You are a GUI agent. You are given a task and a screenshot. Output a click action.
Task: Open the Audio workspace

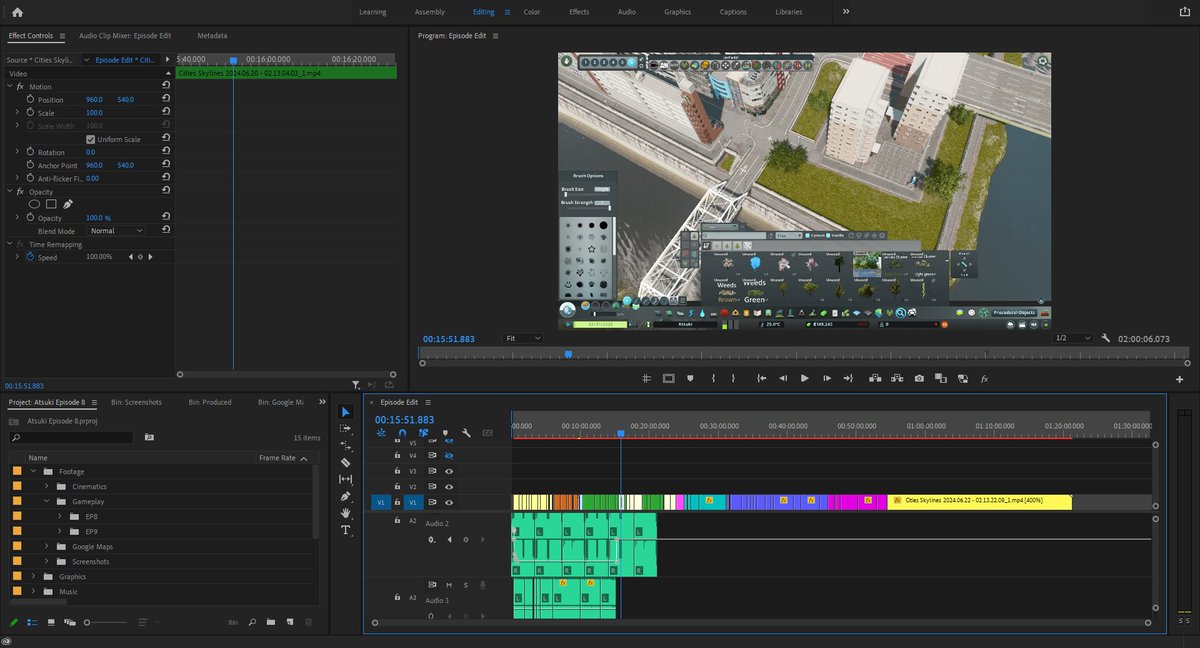pyautogui.click(x=626, y=12)
